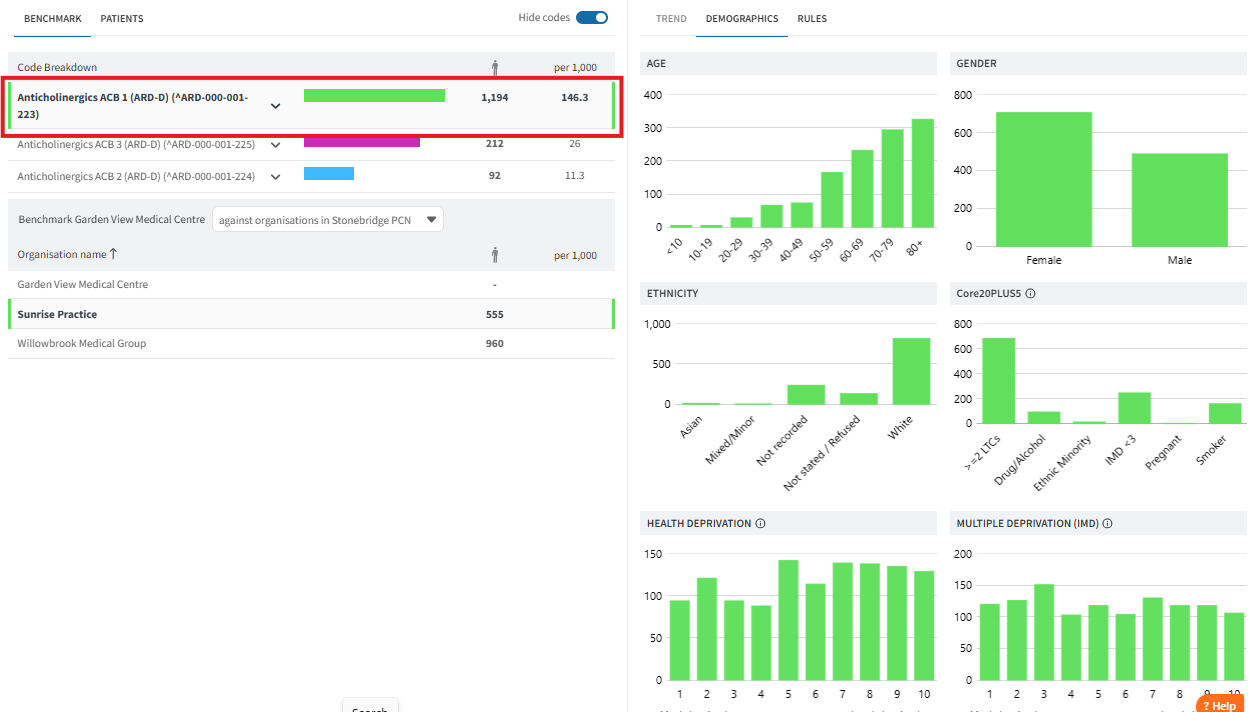Image resolution: width=1250 pixels, height=712 pixels.
Task: Click the Code Breakdown header label
Action: click(57, 68)
